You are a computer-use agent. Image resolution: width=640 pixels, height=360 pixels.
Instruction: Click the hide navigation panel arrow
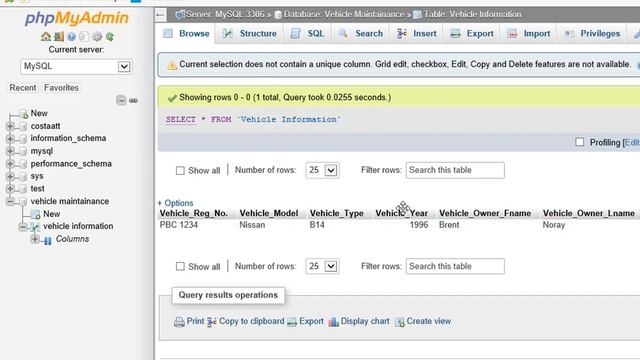(160, 15)
